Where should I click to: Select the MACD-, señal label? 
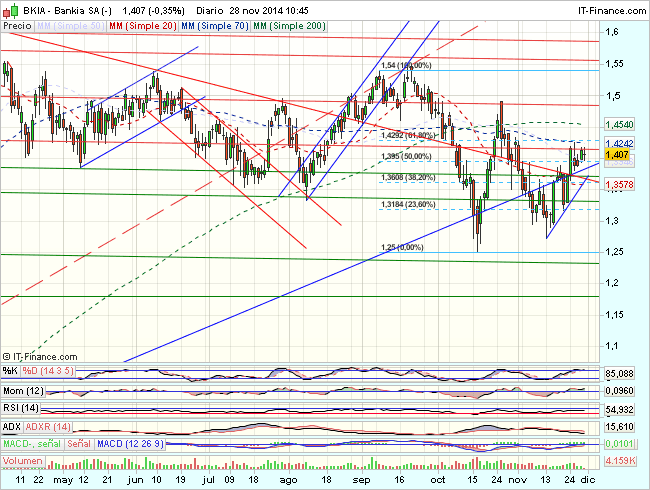[32, 444]
